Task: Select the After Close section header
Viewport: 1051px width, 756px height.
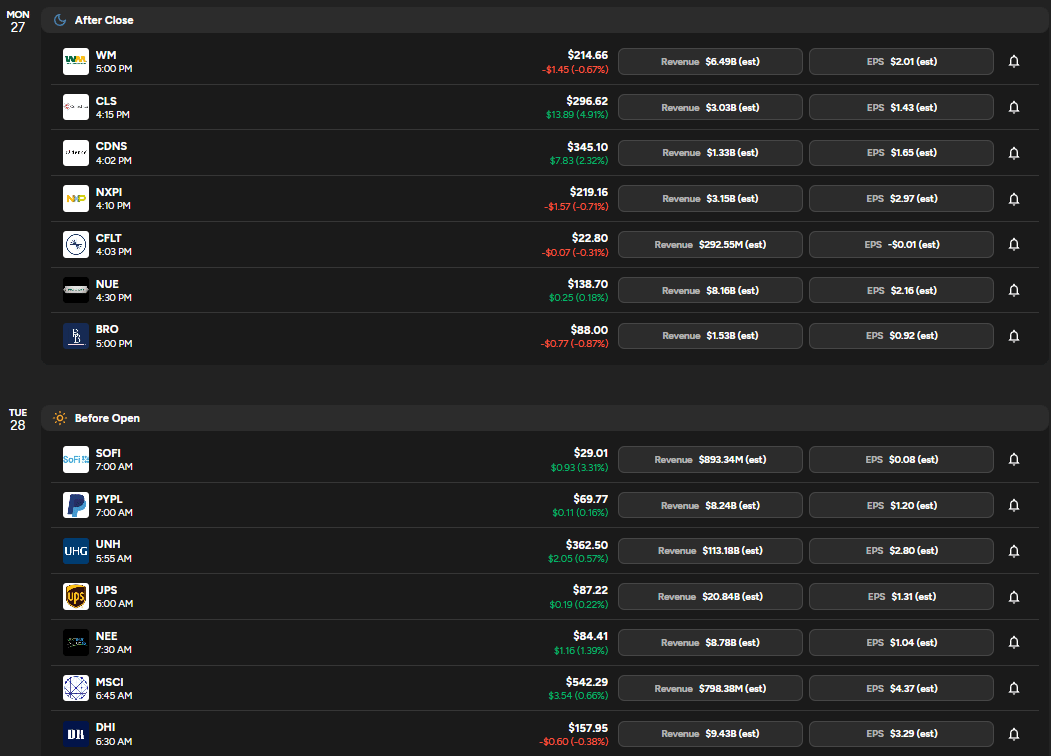Action: point(544,20)
